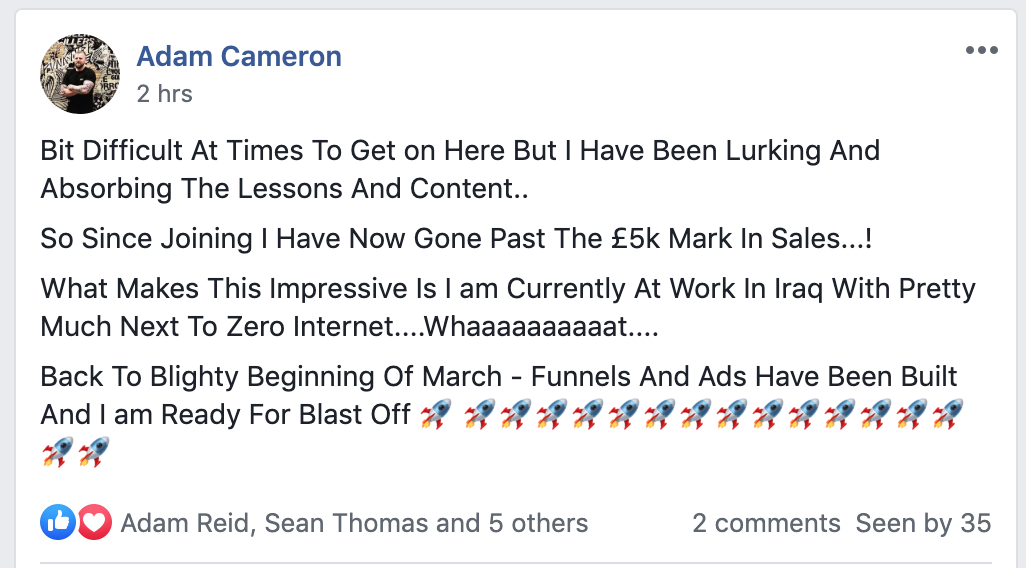View the 'Seen by 35' list
Image resolution: width=1026 pixels, height=568 pixels.
[923, 523]
